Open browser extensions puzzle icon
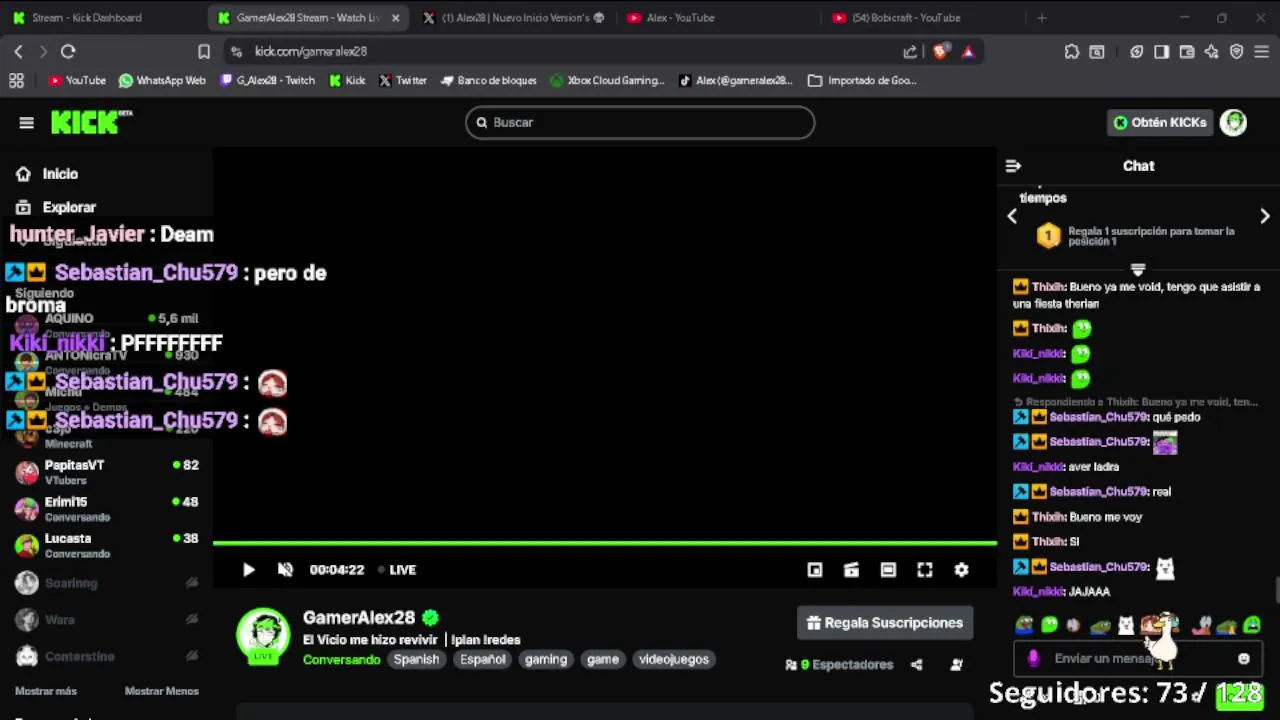The height and width of the screenshot is (720, 1280). click(x=1072, y=51)
